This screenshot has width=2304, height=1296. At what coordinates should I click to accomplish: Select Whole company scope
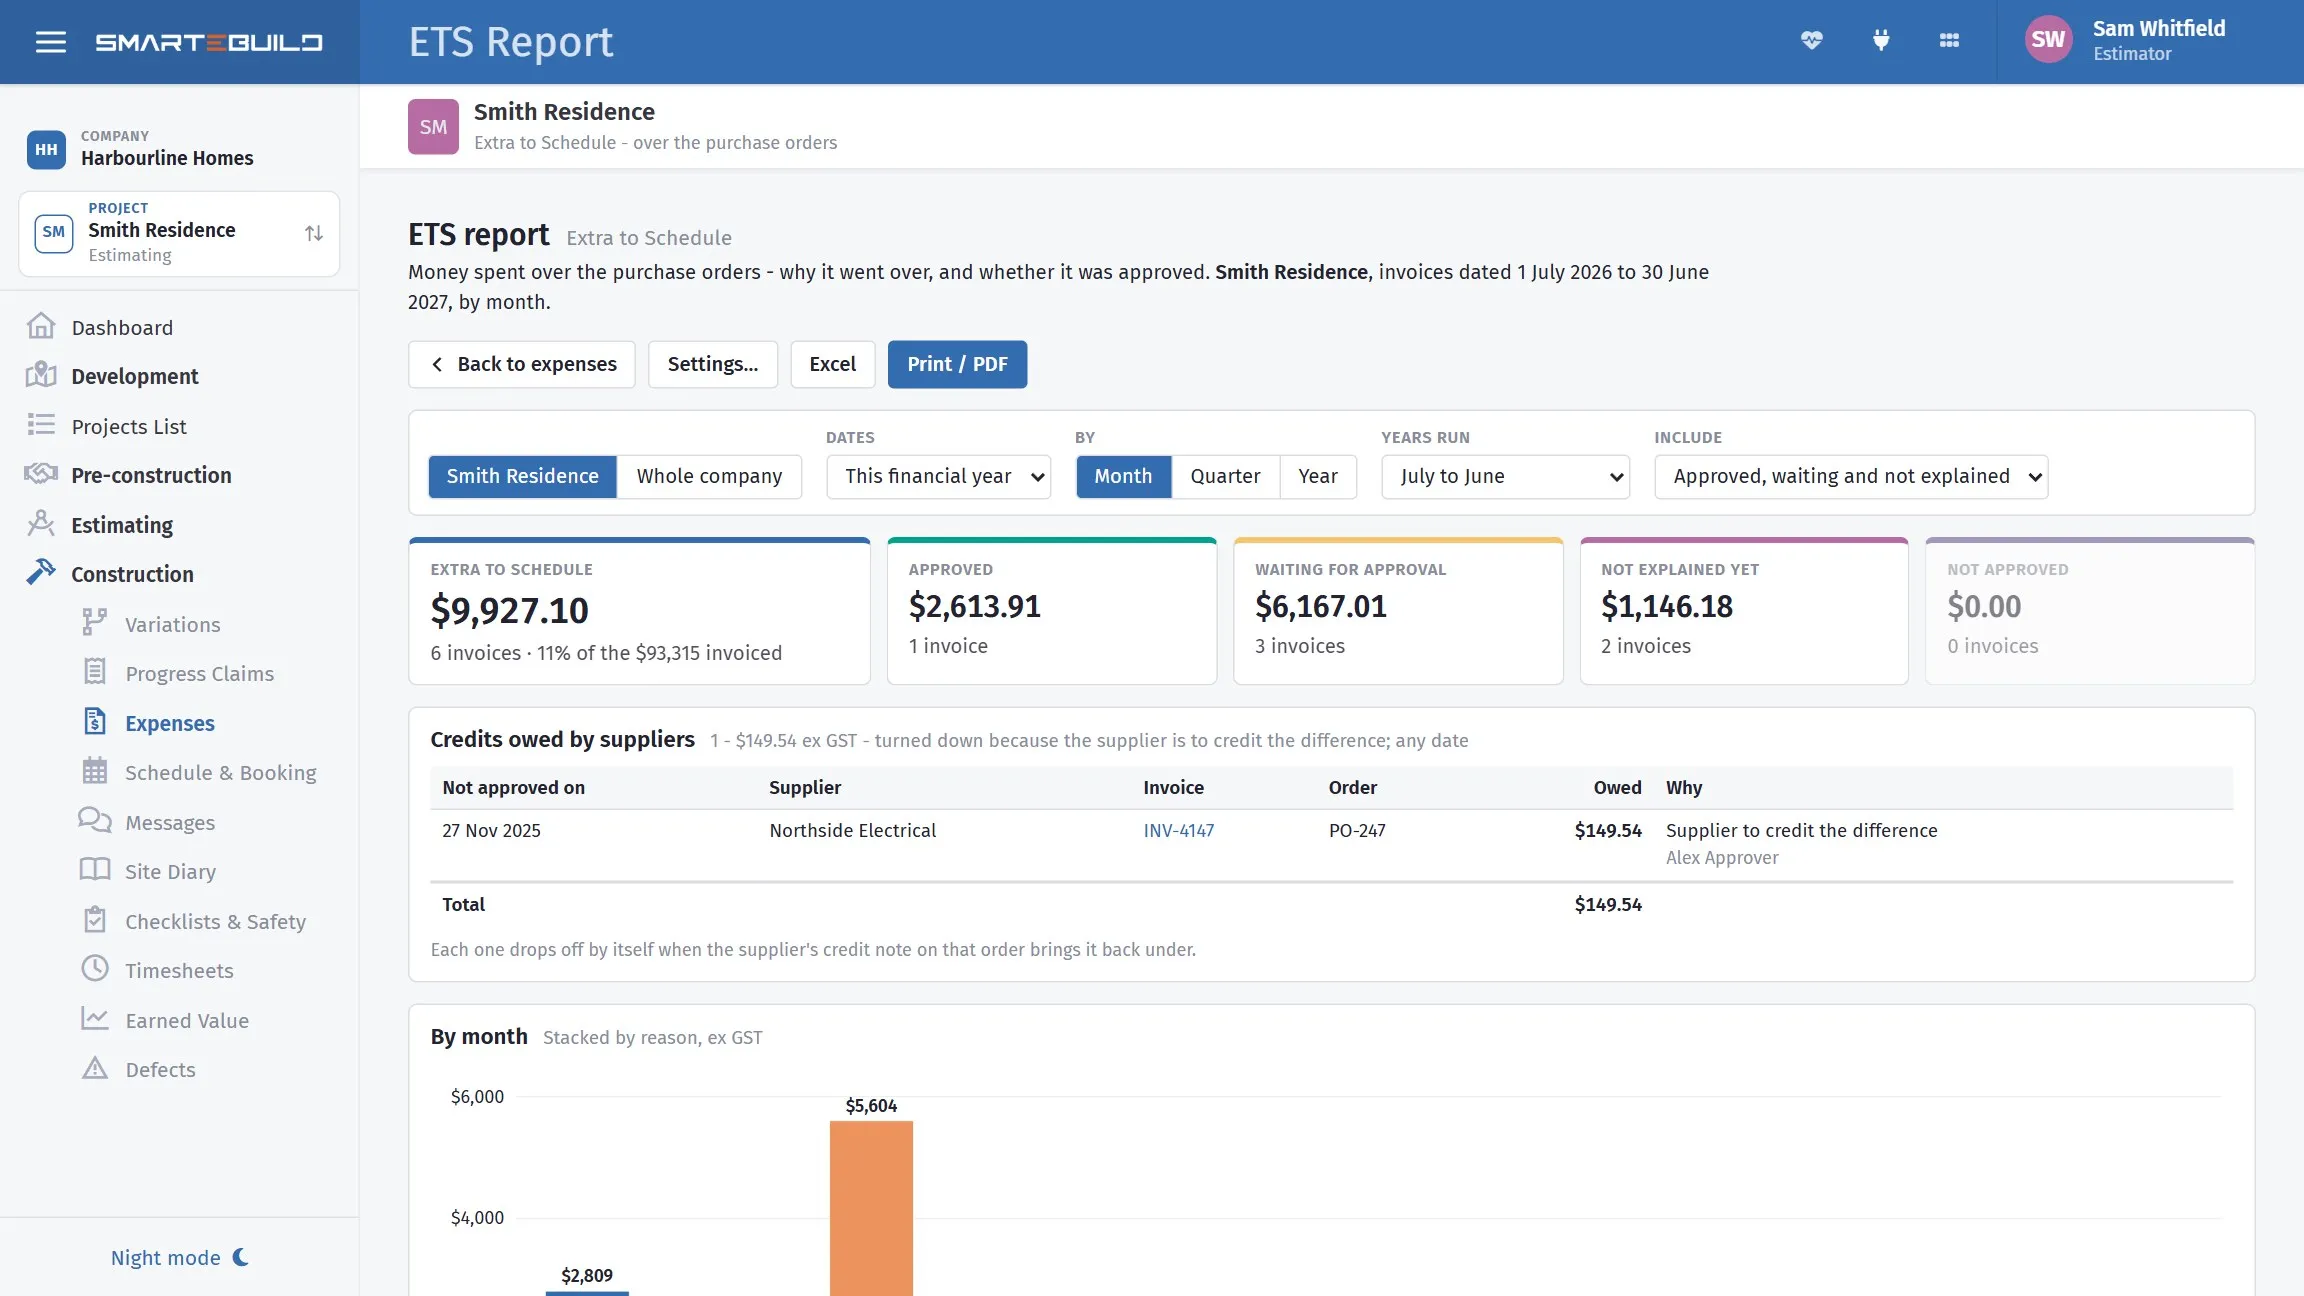coord(709,476)
